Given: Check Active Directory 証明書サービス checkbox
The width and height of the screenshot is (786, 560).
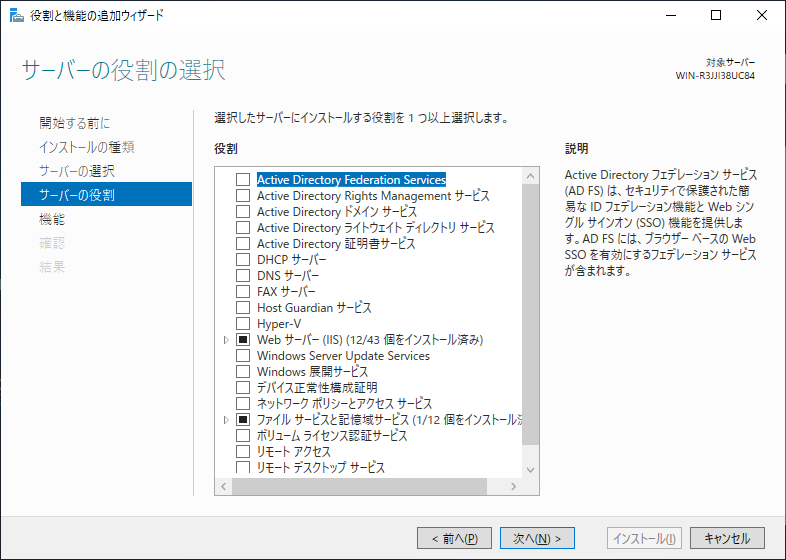Looking at the screenshot, I should (x=243, y=244).
